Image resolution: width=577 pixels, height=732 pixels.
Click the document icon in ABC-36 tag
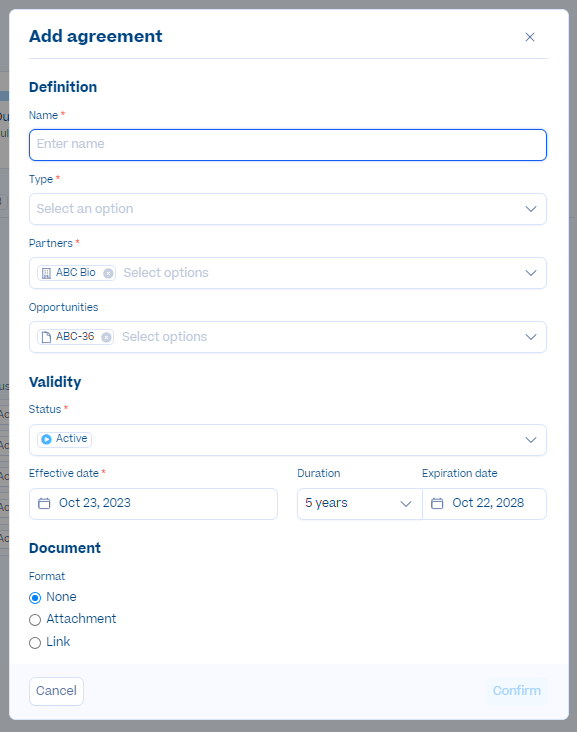pos(46,337)
